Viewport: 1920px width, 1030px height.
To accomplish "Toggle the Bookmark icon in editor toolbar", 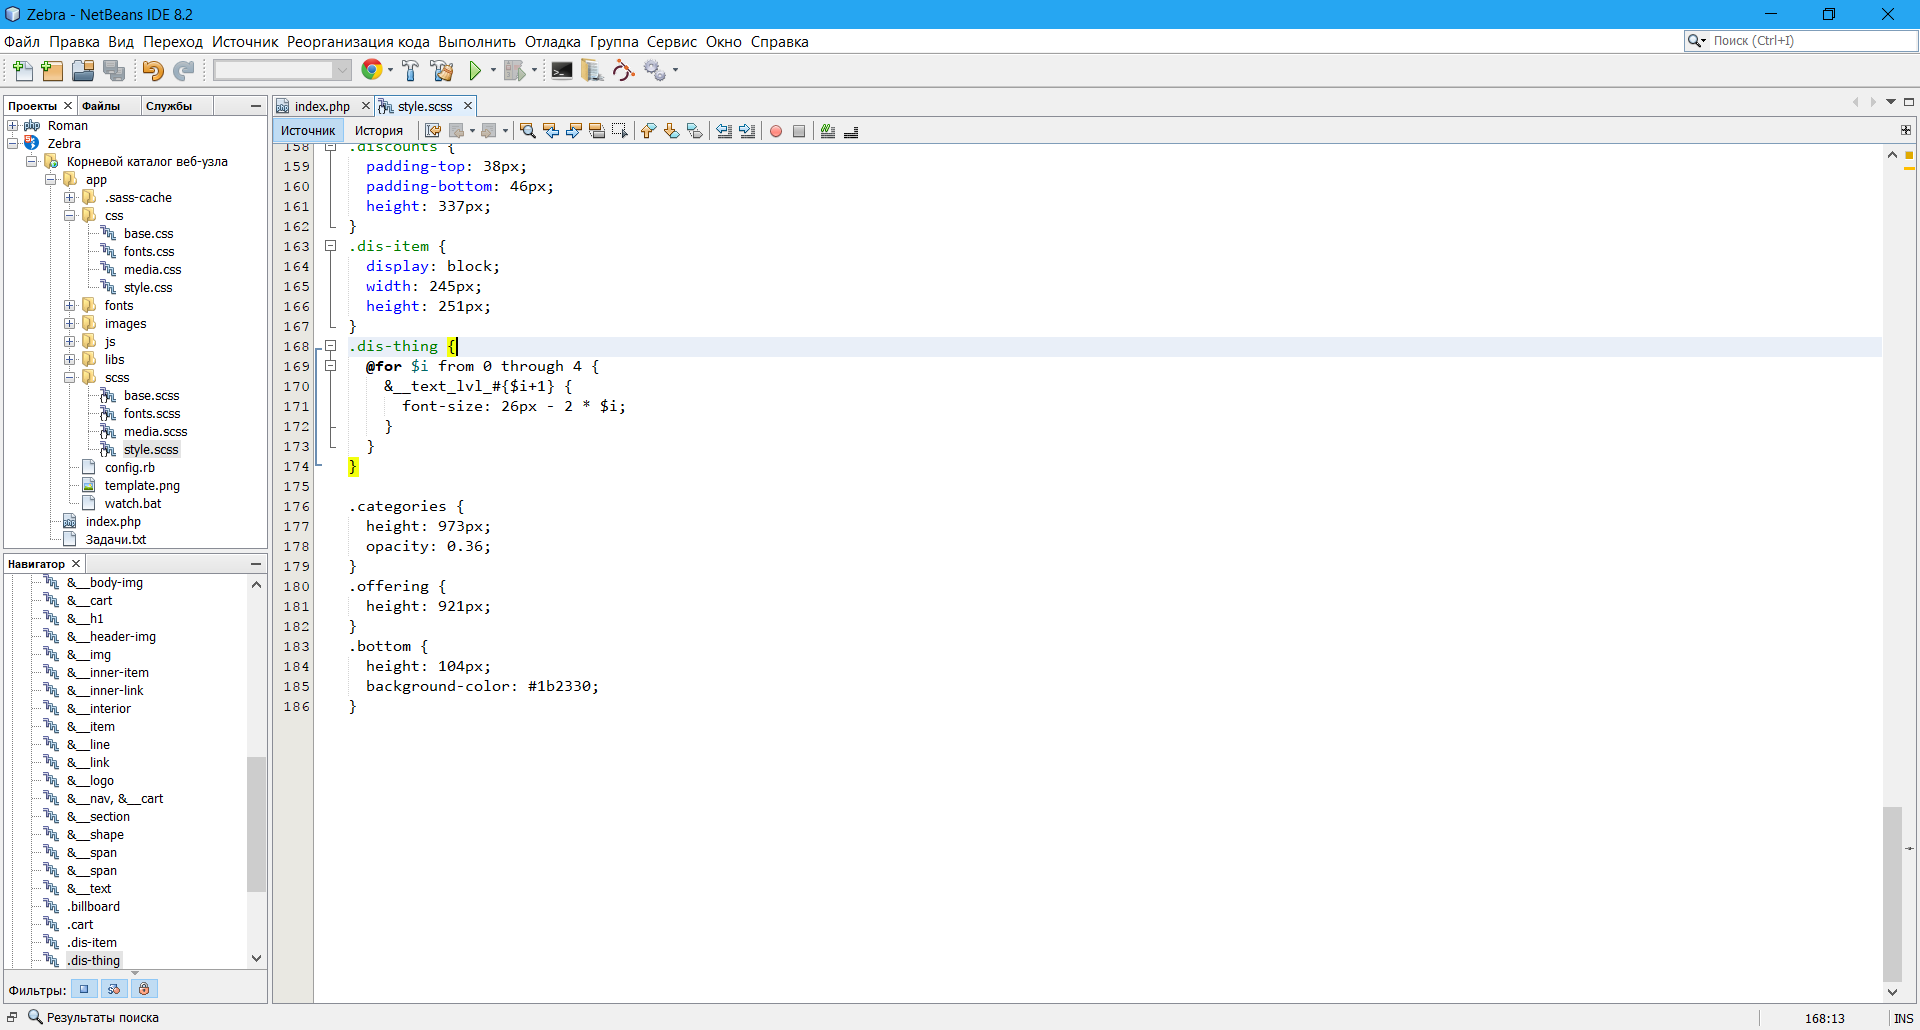I will tap(695, 131).
